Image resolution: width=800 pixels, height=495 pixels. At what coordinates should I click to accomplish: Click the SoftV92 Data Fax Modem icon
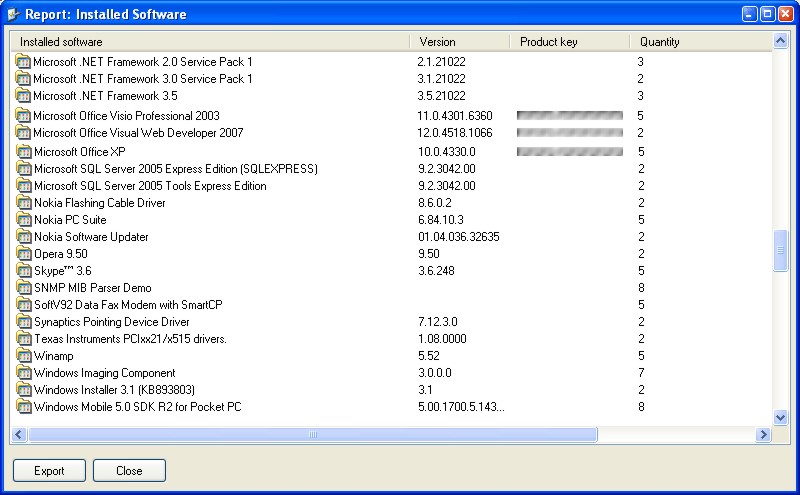point(23,305)
